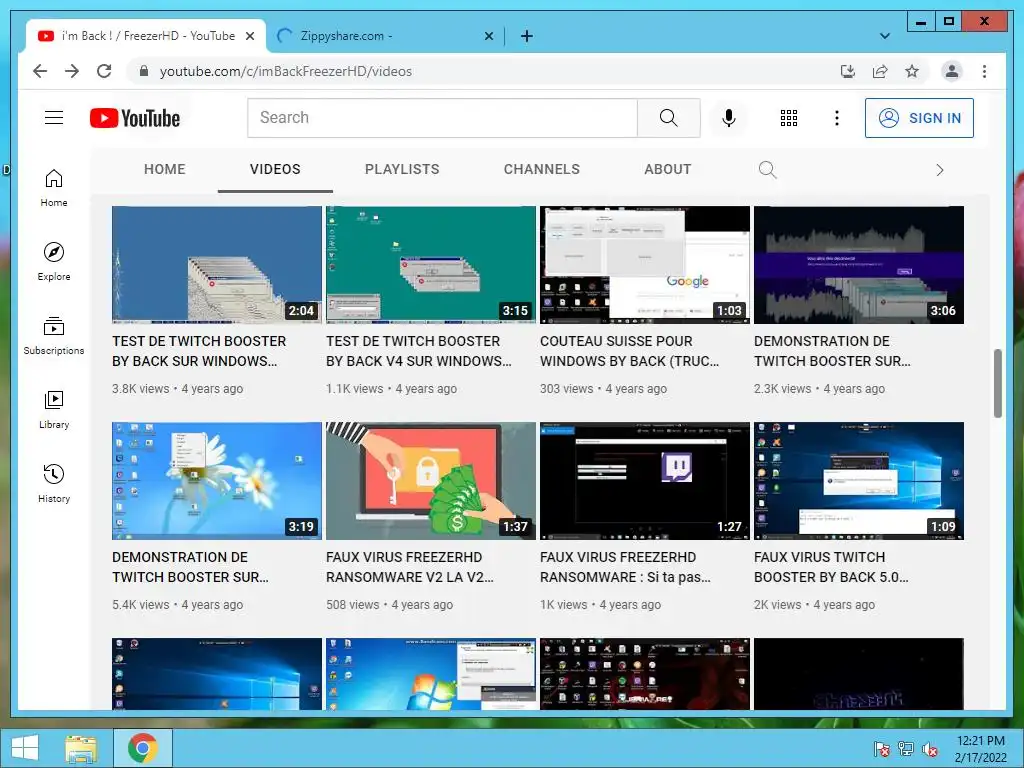
Task: Click the page vertical scrollbar thumb
Action: (997, 383)
